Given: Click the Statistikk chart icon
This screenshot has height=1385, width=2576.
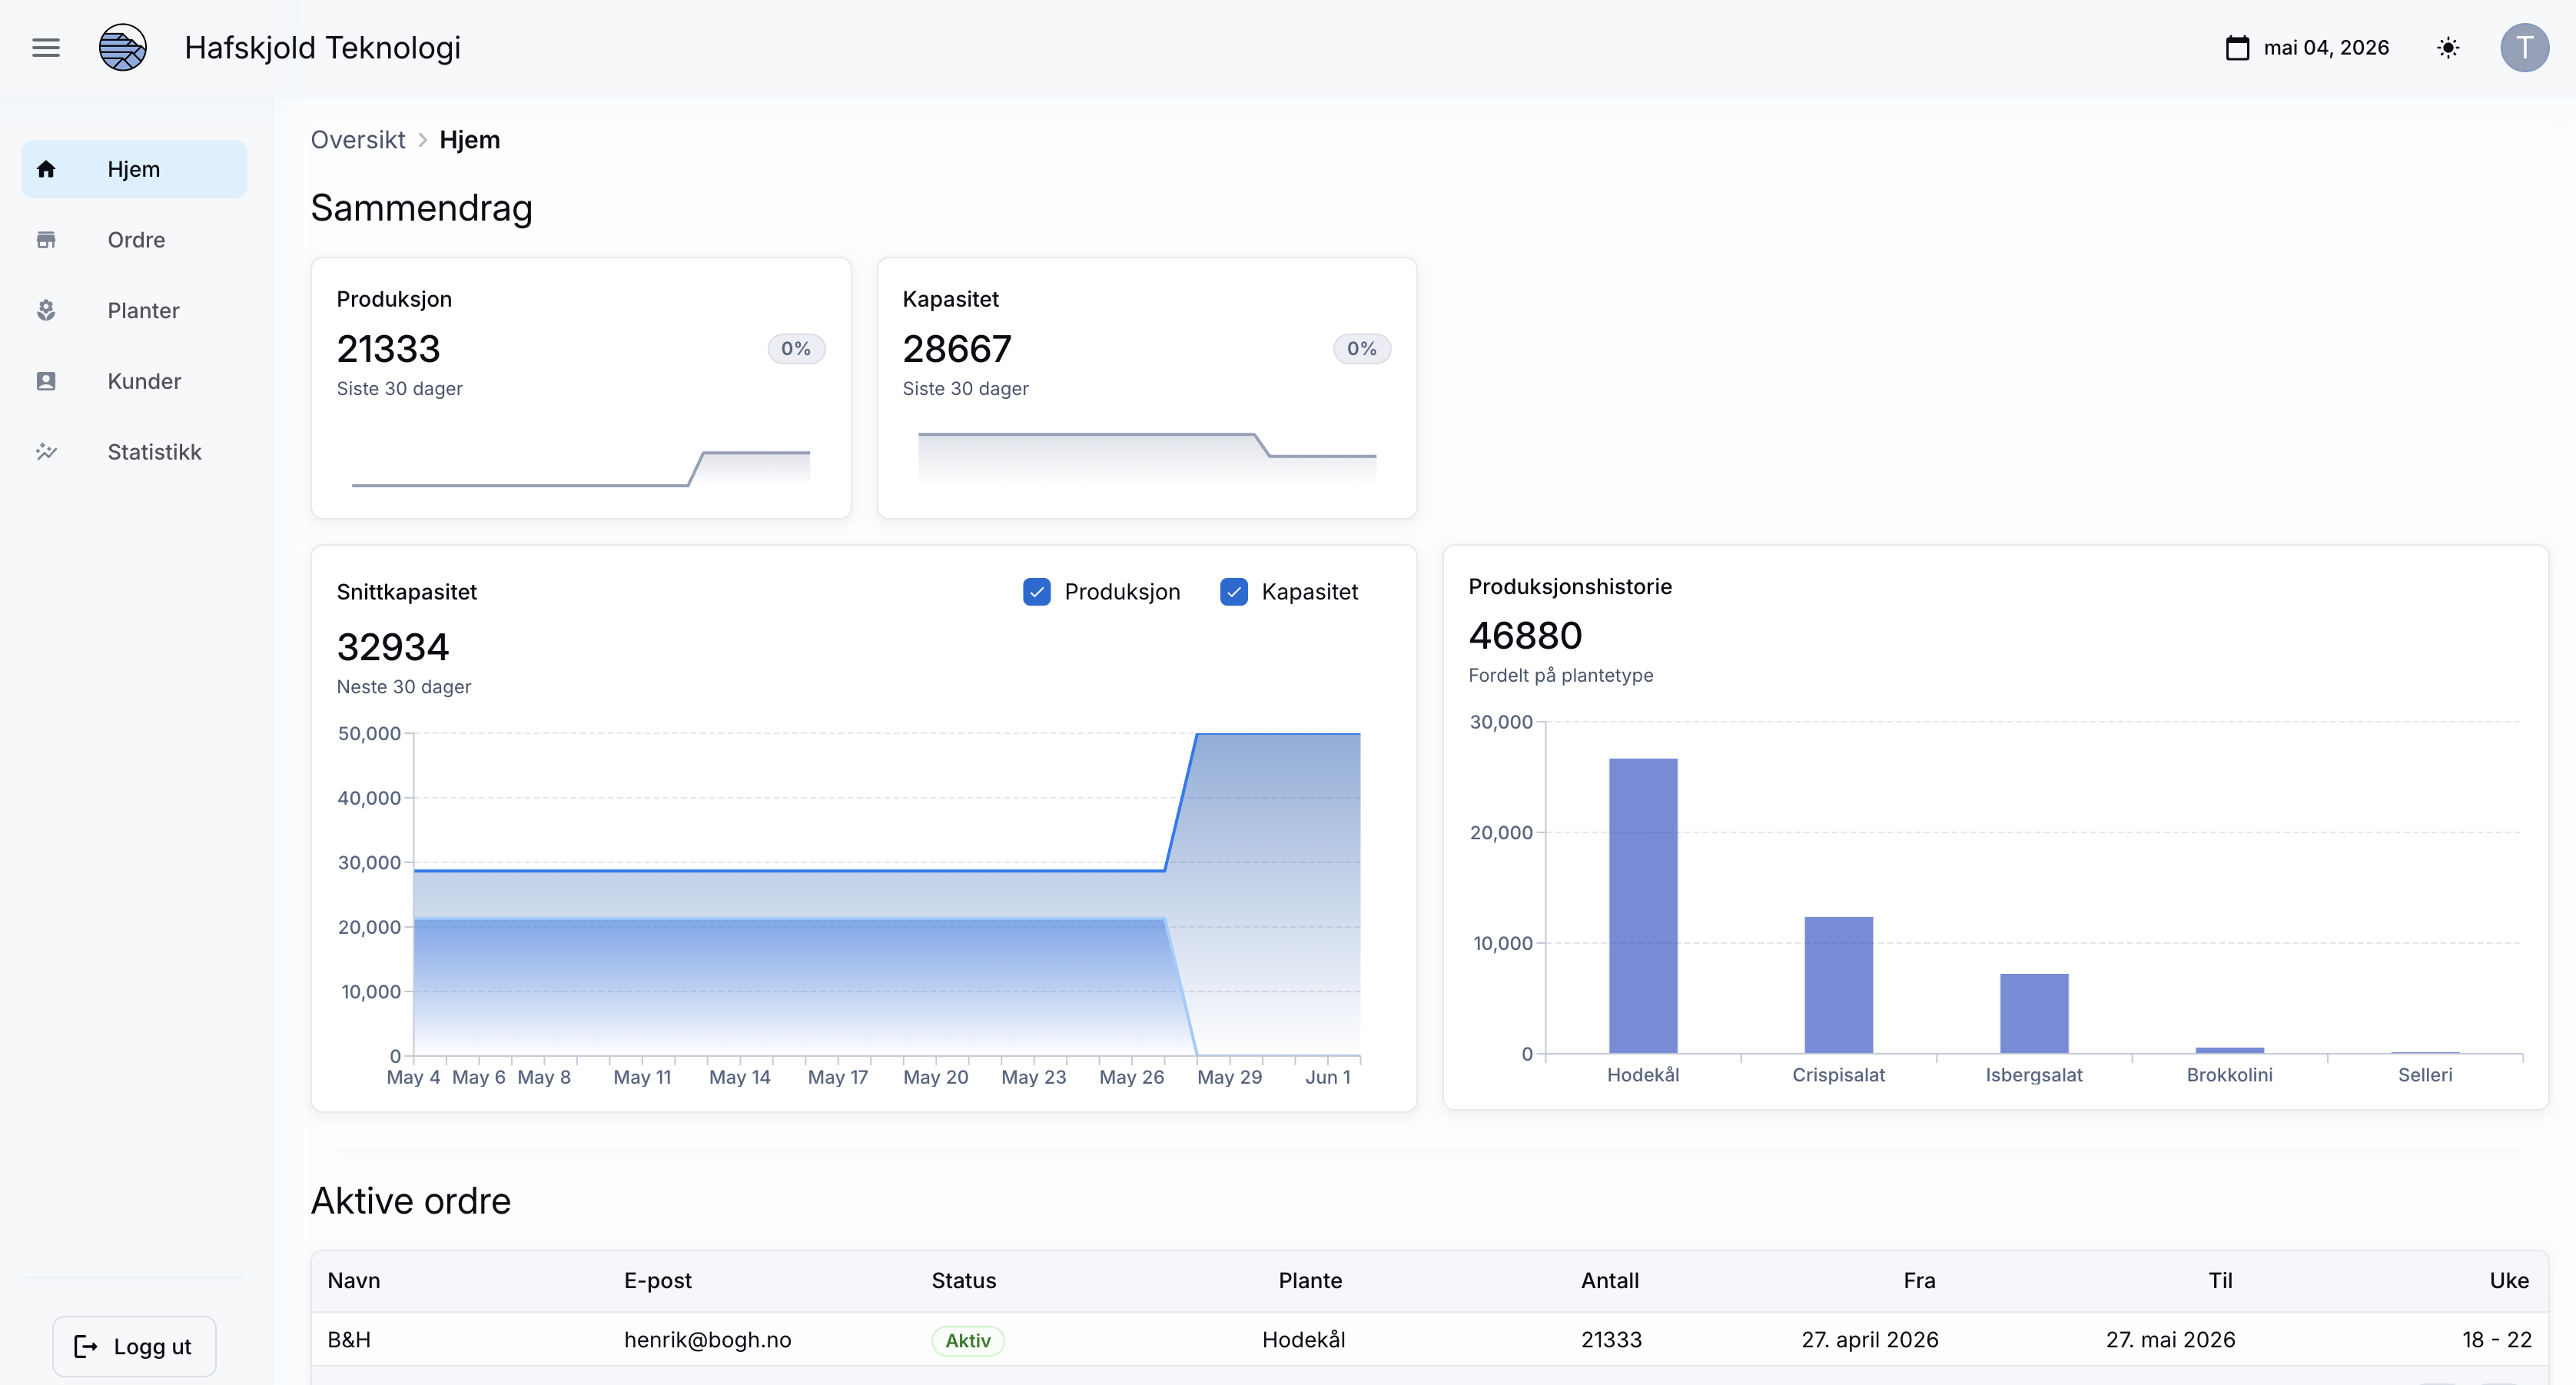Looking at the screenshot, I should point(46,452).
